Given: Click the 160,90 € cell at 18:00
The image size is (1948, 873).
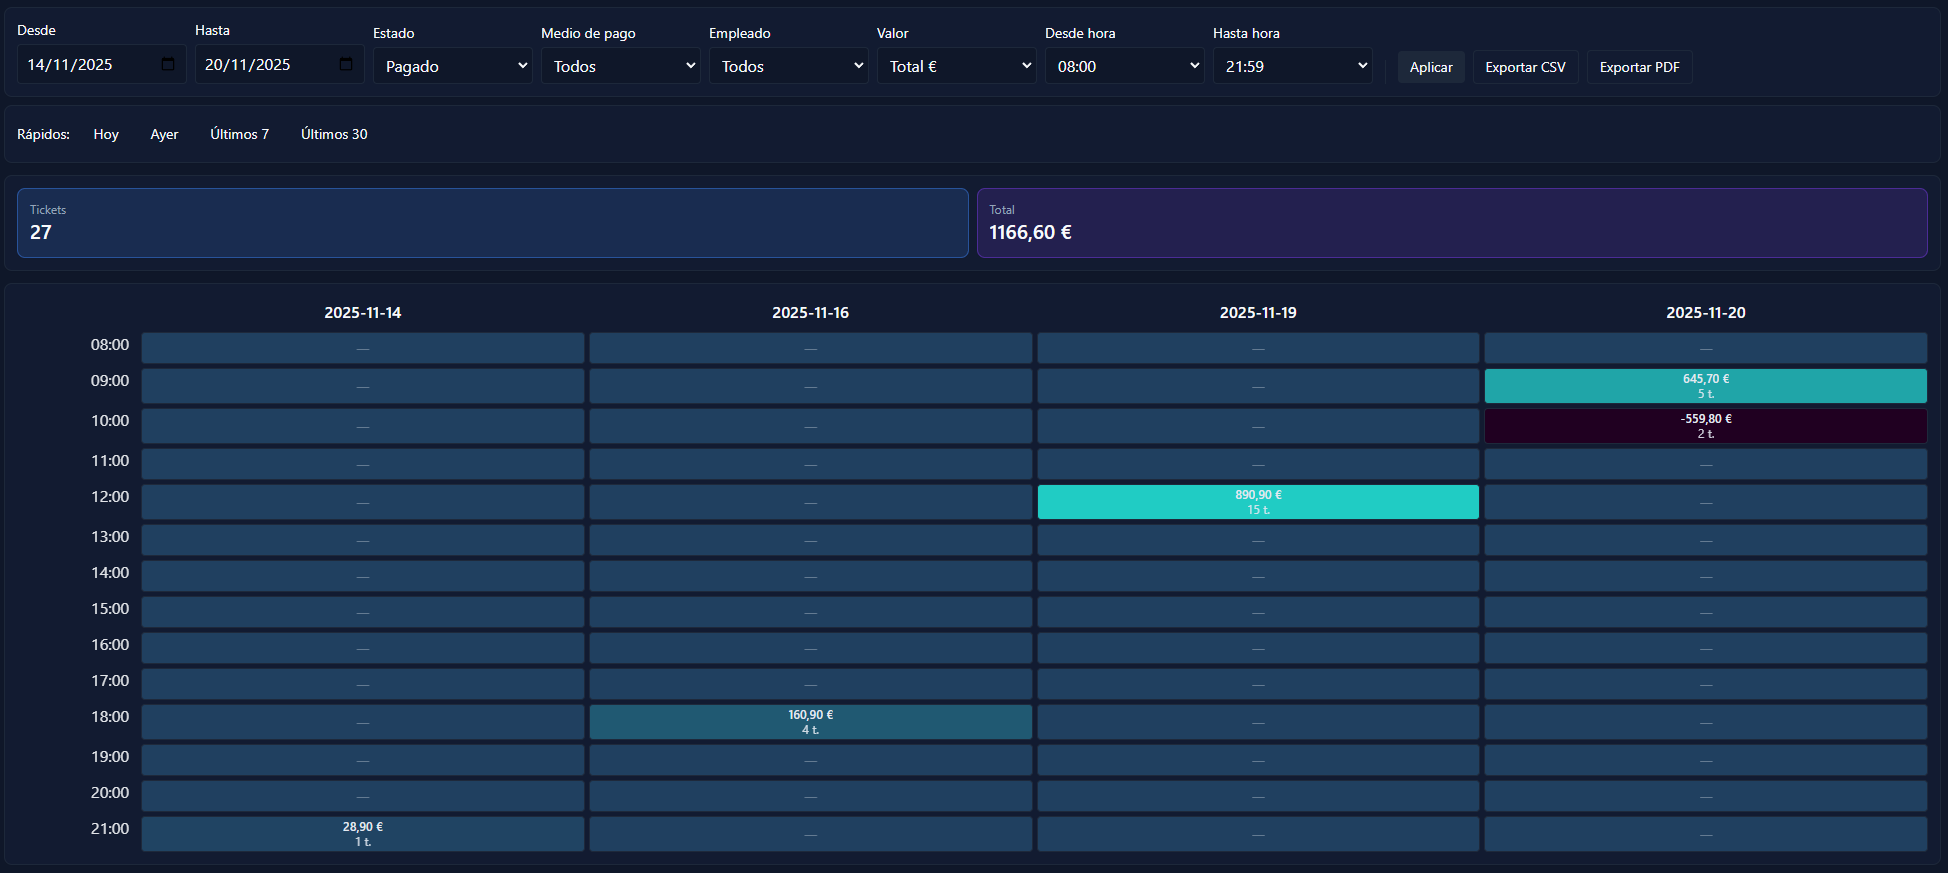Looking at the screenshot, I should [x=810, y=722].
